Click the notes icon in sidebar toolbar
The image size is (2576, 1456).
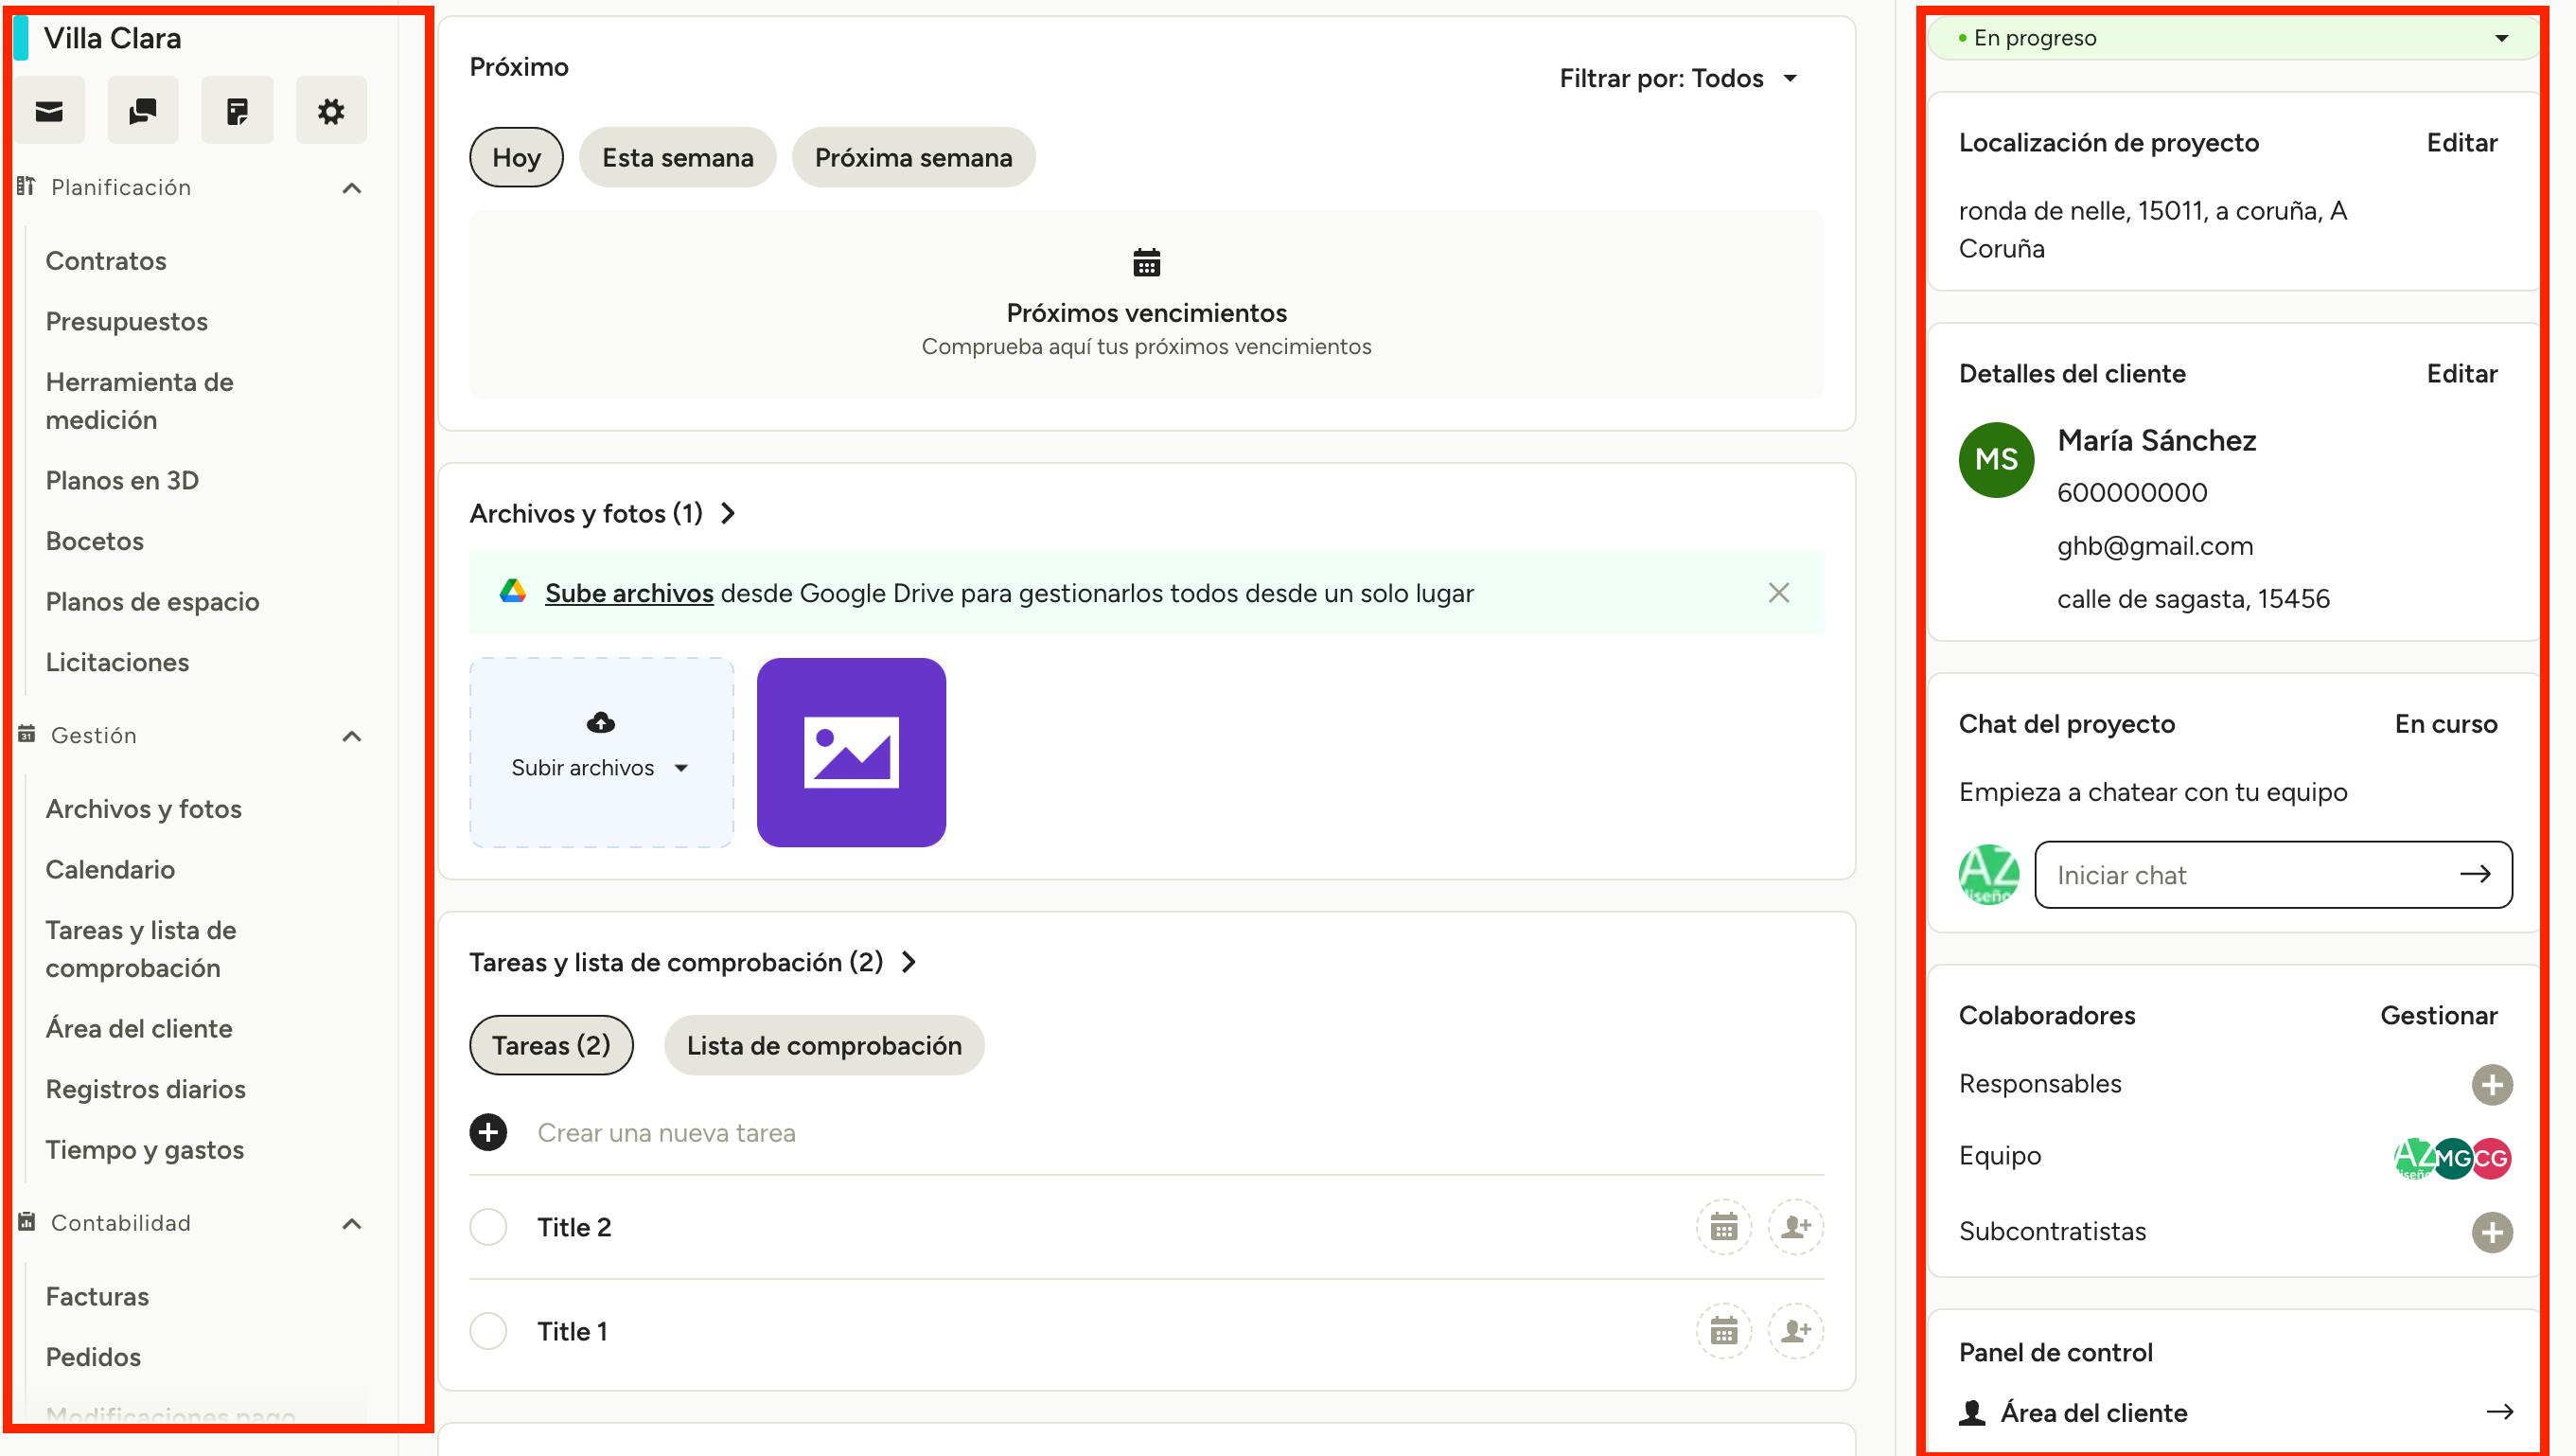pyautogui.click(x=237, y=110)
